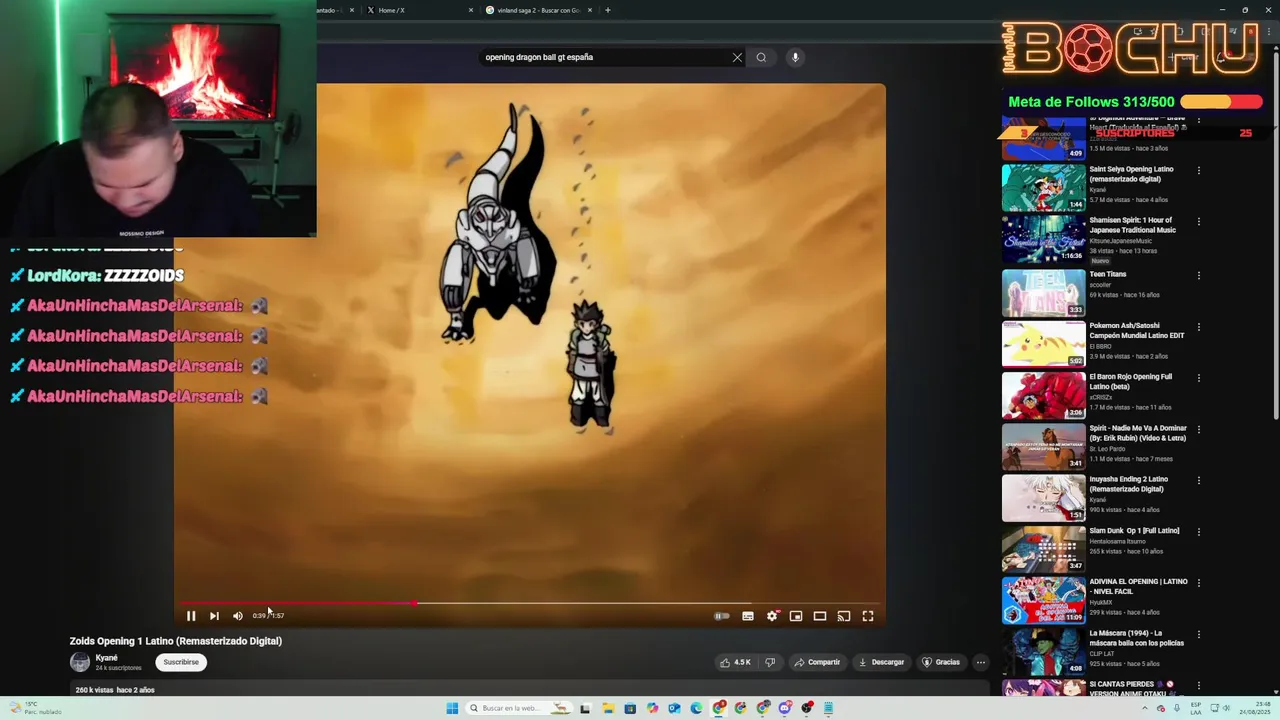Subscribe to the Kyané channel

tap(181, 662)
